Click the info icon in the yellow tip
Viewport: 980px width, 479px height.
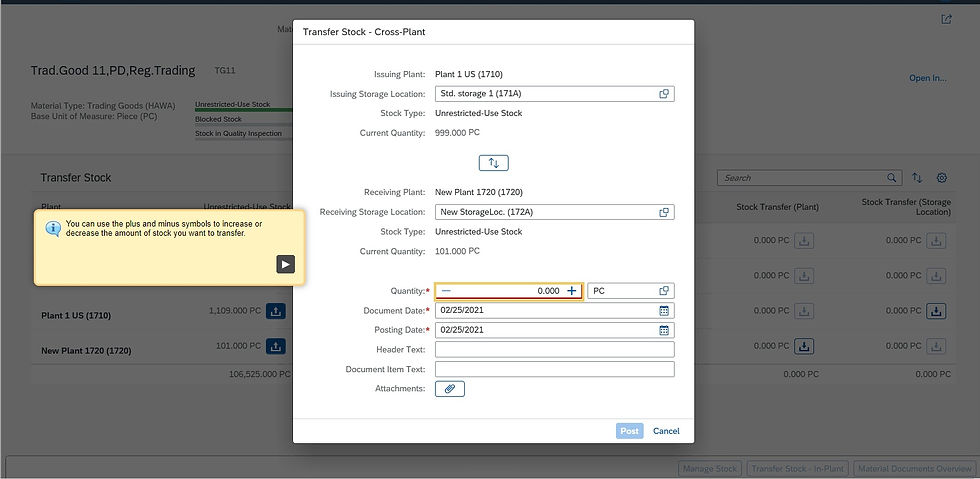[53, 228]
